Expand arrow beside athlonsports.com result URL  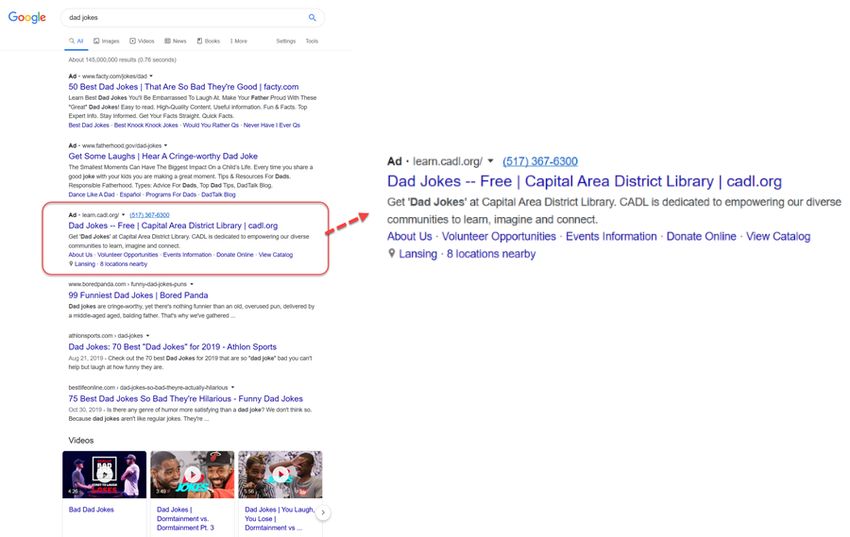point(147,336)
